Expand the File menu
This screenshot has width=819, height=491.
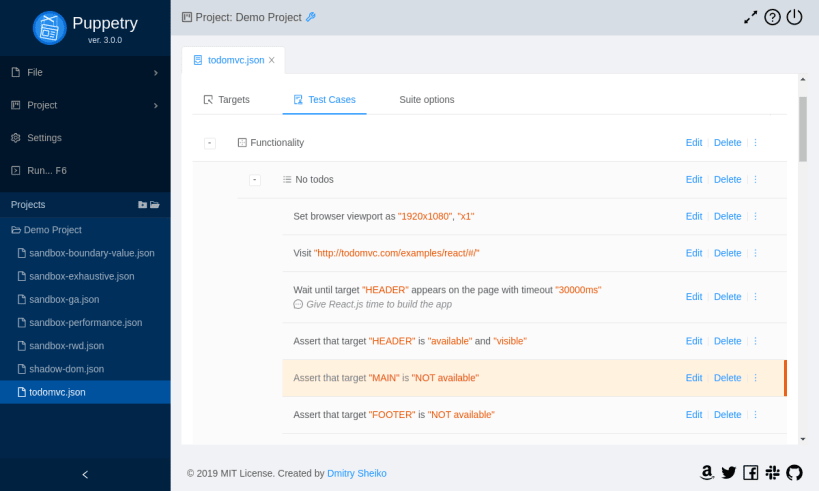[x=85, y=73]
